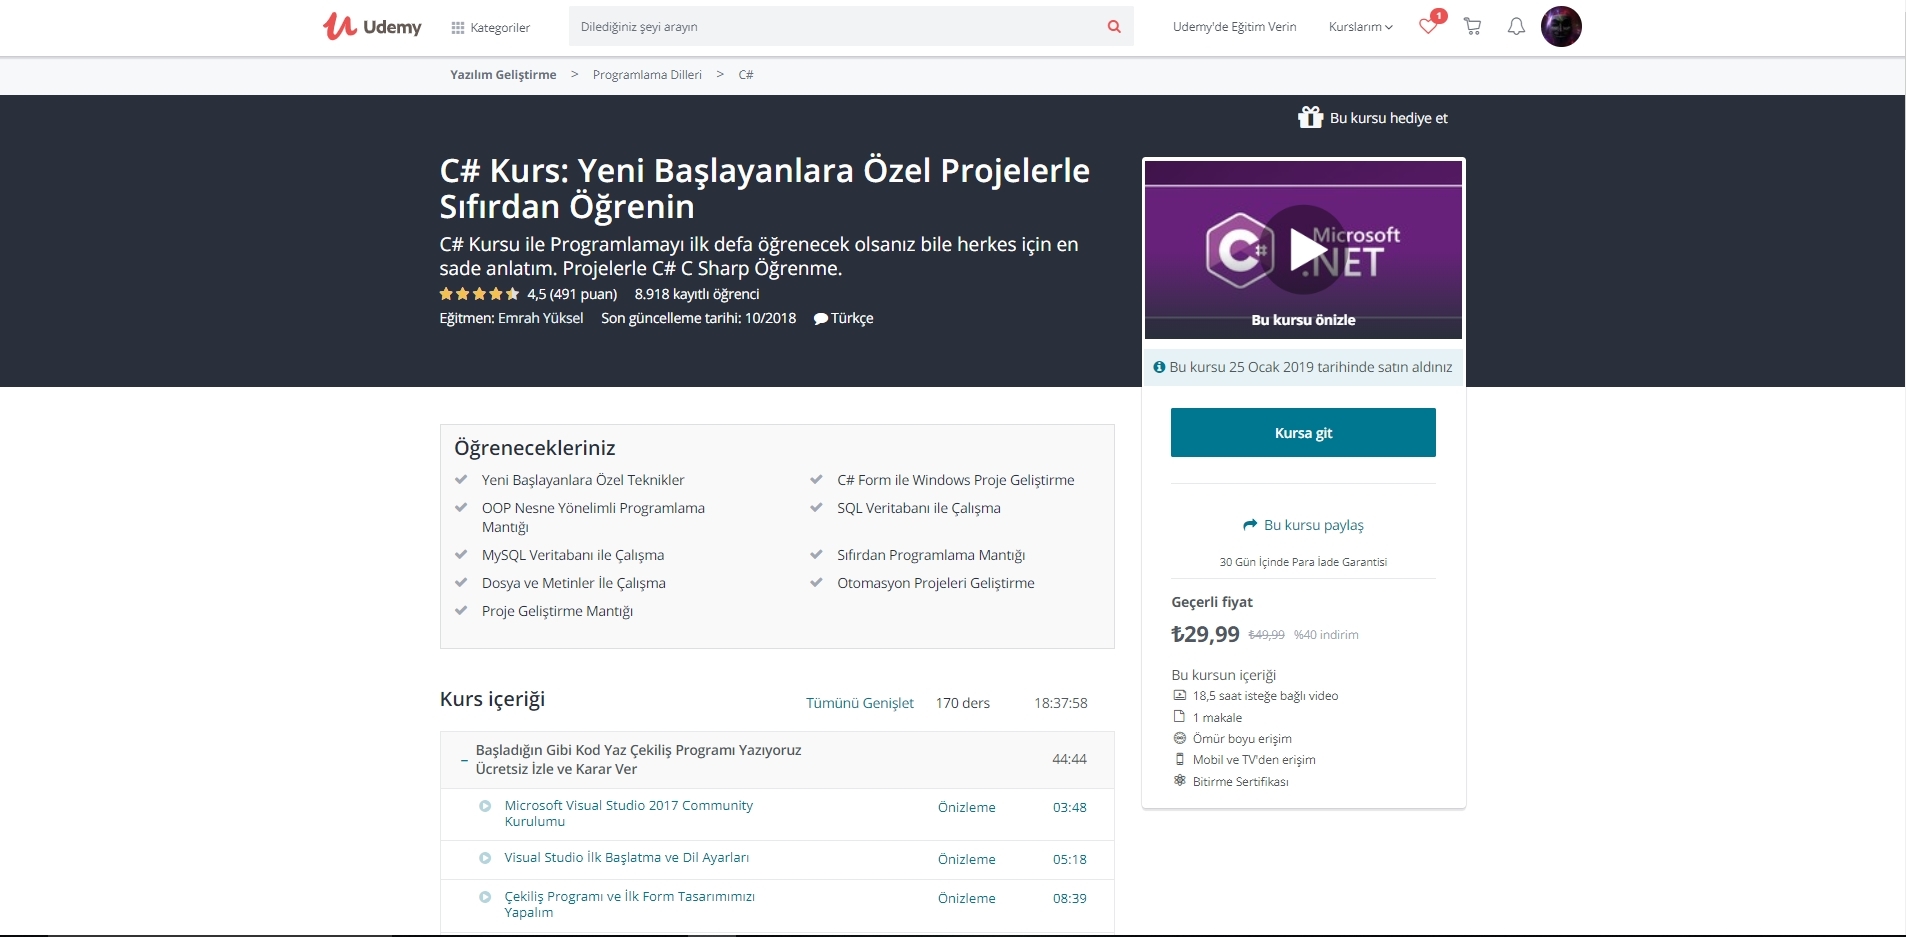The image size is (1906, 937).
Task: Open Microsoft Visual Studio 2017 Community Kurulumu lecture
Action: (x=628, y=813)
